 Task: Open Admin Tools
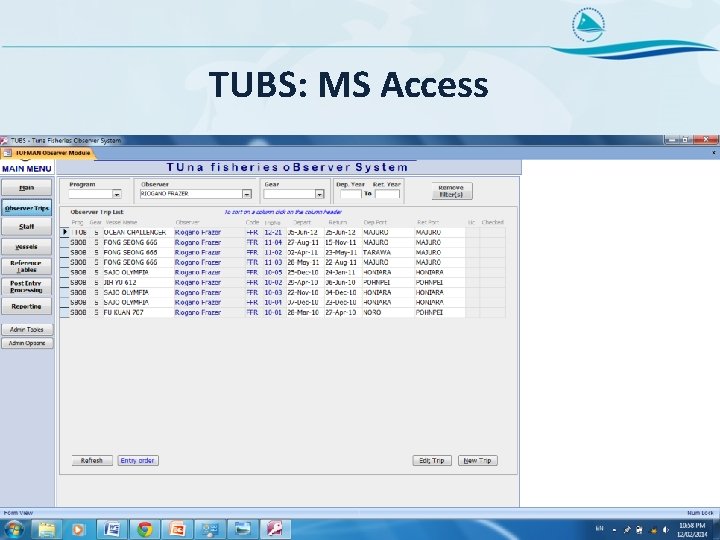click(27, 330)
